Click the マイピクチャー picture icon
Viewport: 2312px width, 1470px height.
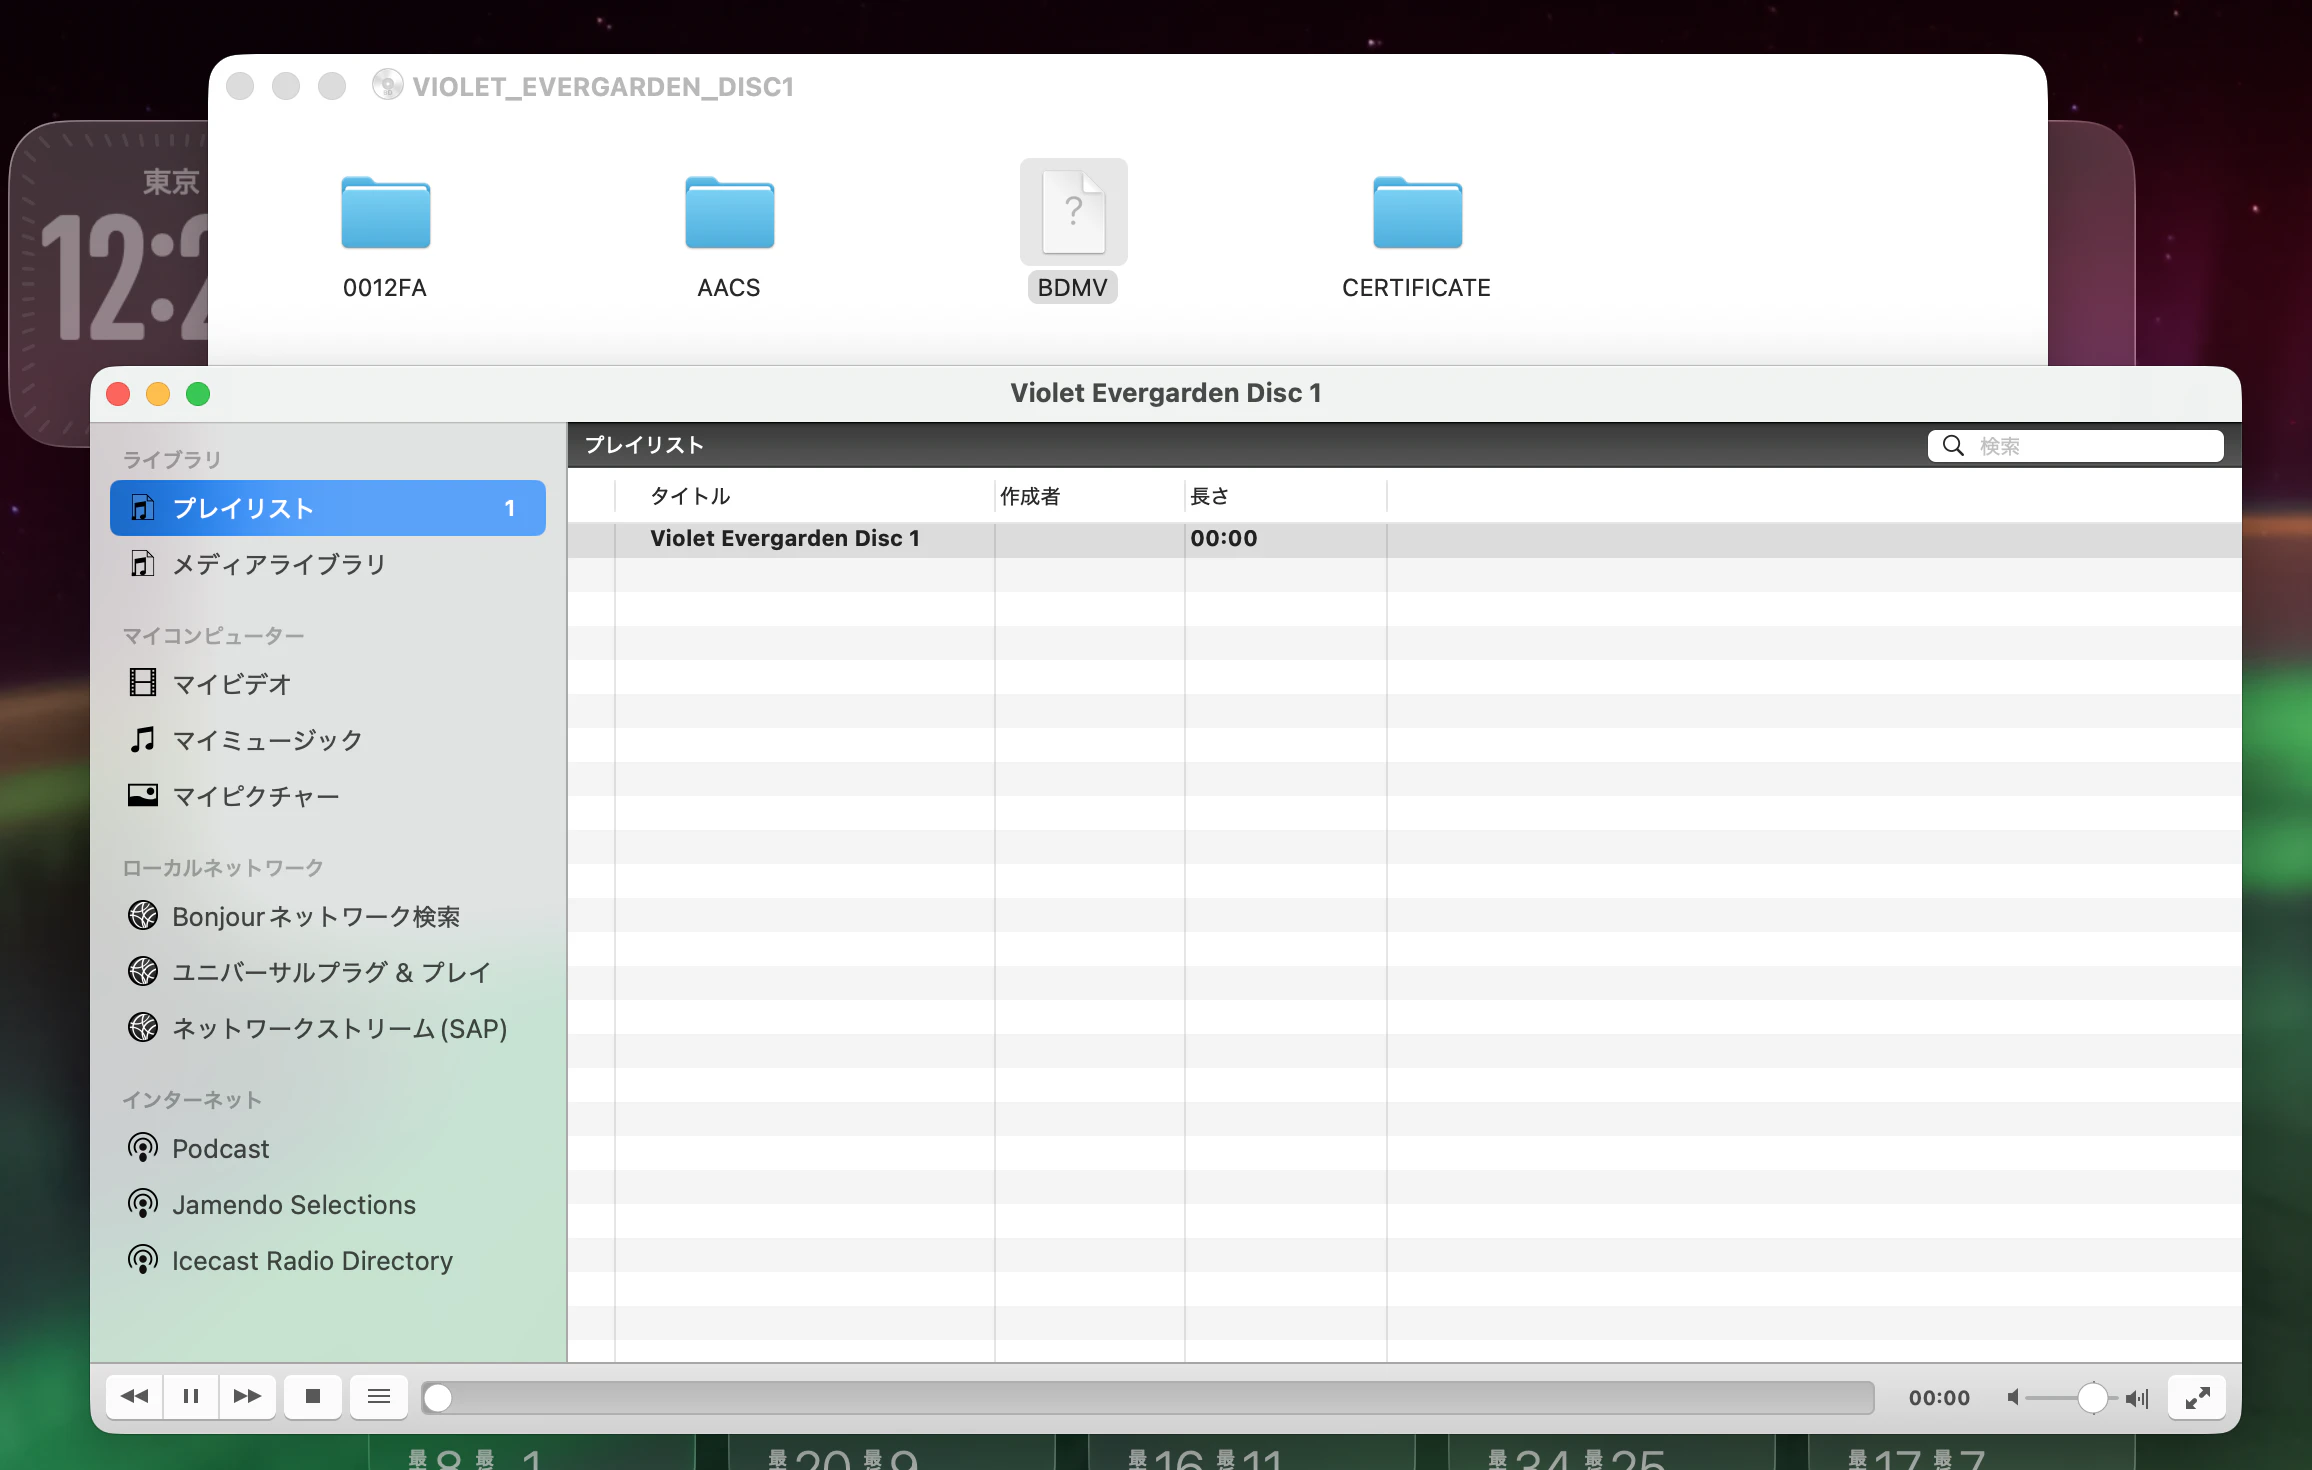pyautogui.click(x=143, y=795)
